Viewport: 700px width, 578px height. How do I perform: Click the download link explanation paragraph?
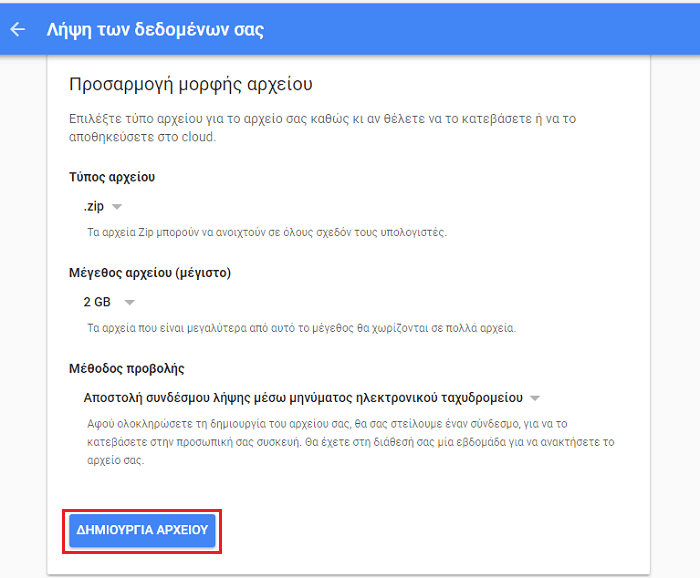click(x=350, y=442)
